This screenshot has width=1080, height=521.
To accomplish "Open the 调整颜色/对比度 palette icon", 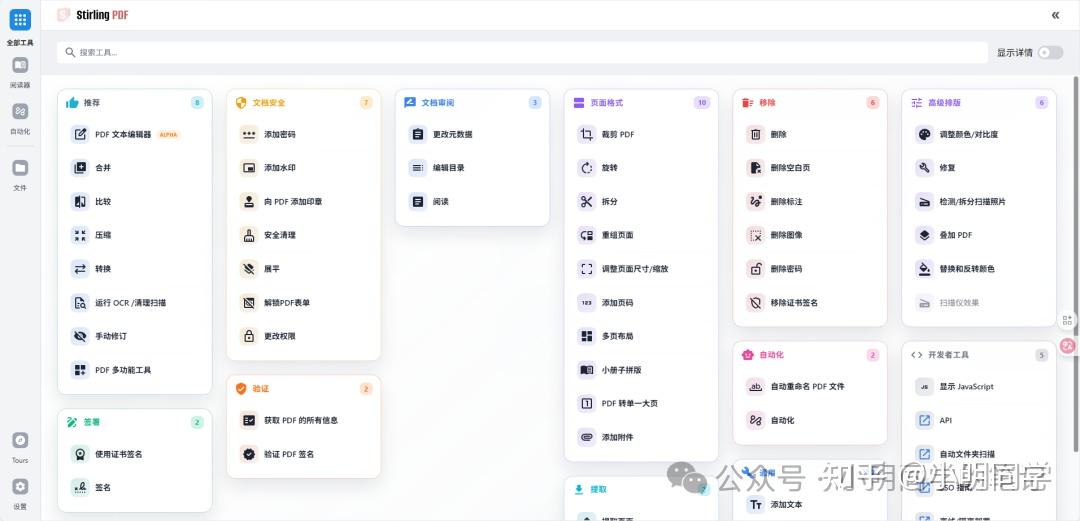I will 924,134.
